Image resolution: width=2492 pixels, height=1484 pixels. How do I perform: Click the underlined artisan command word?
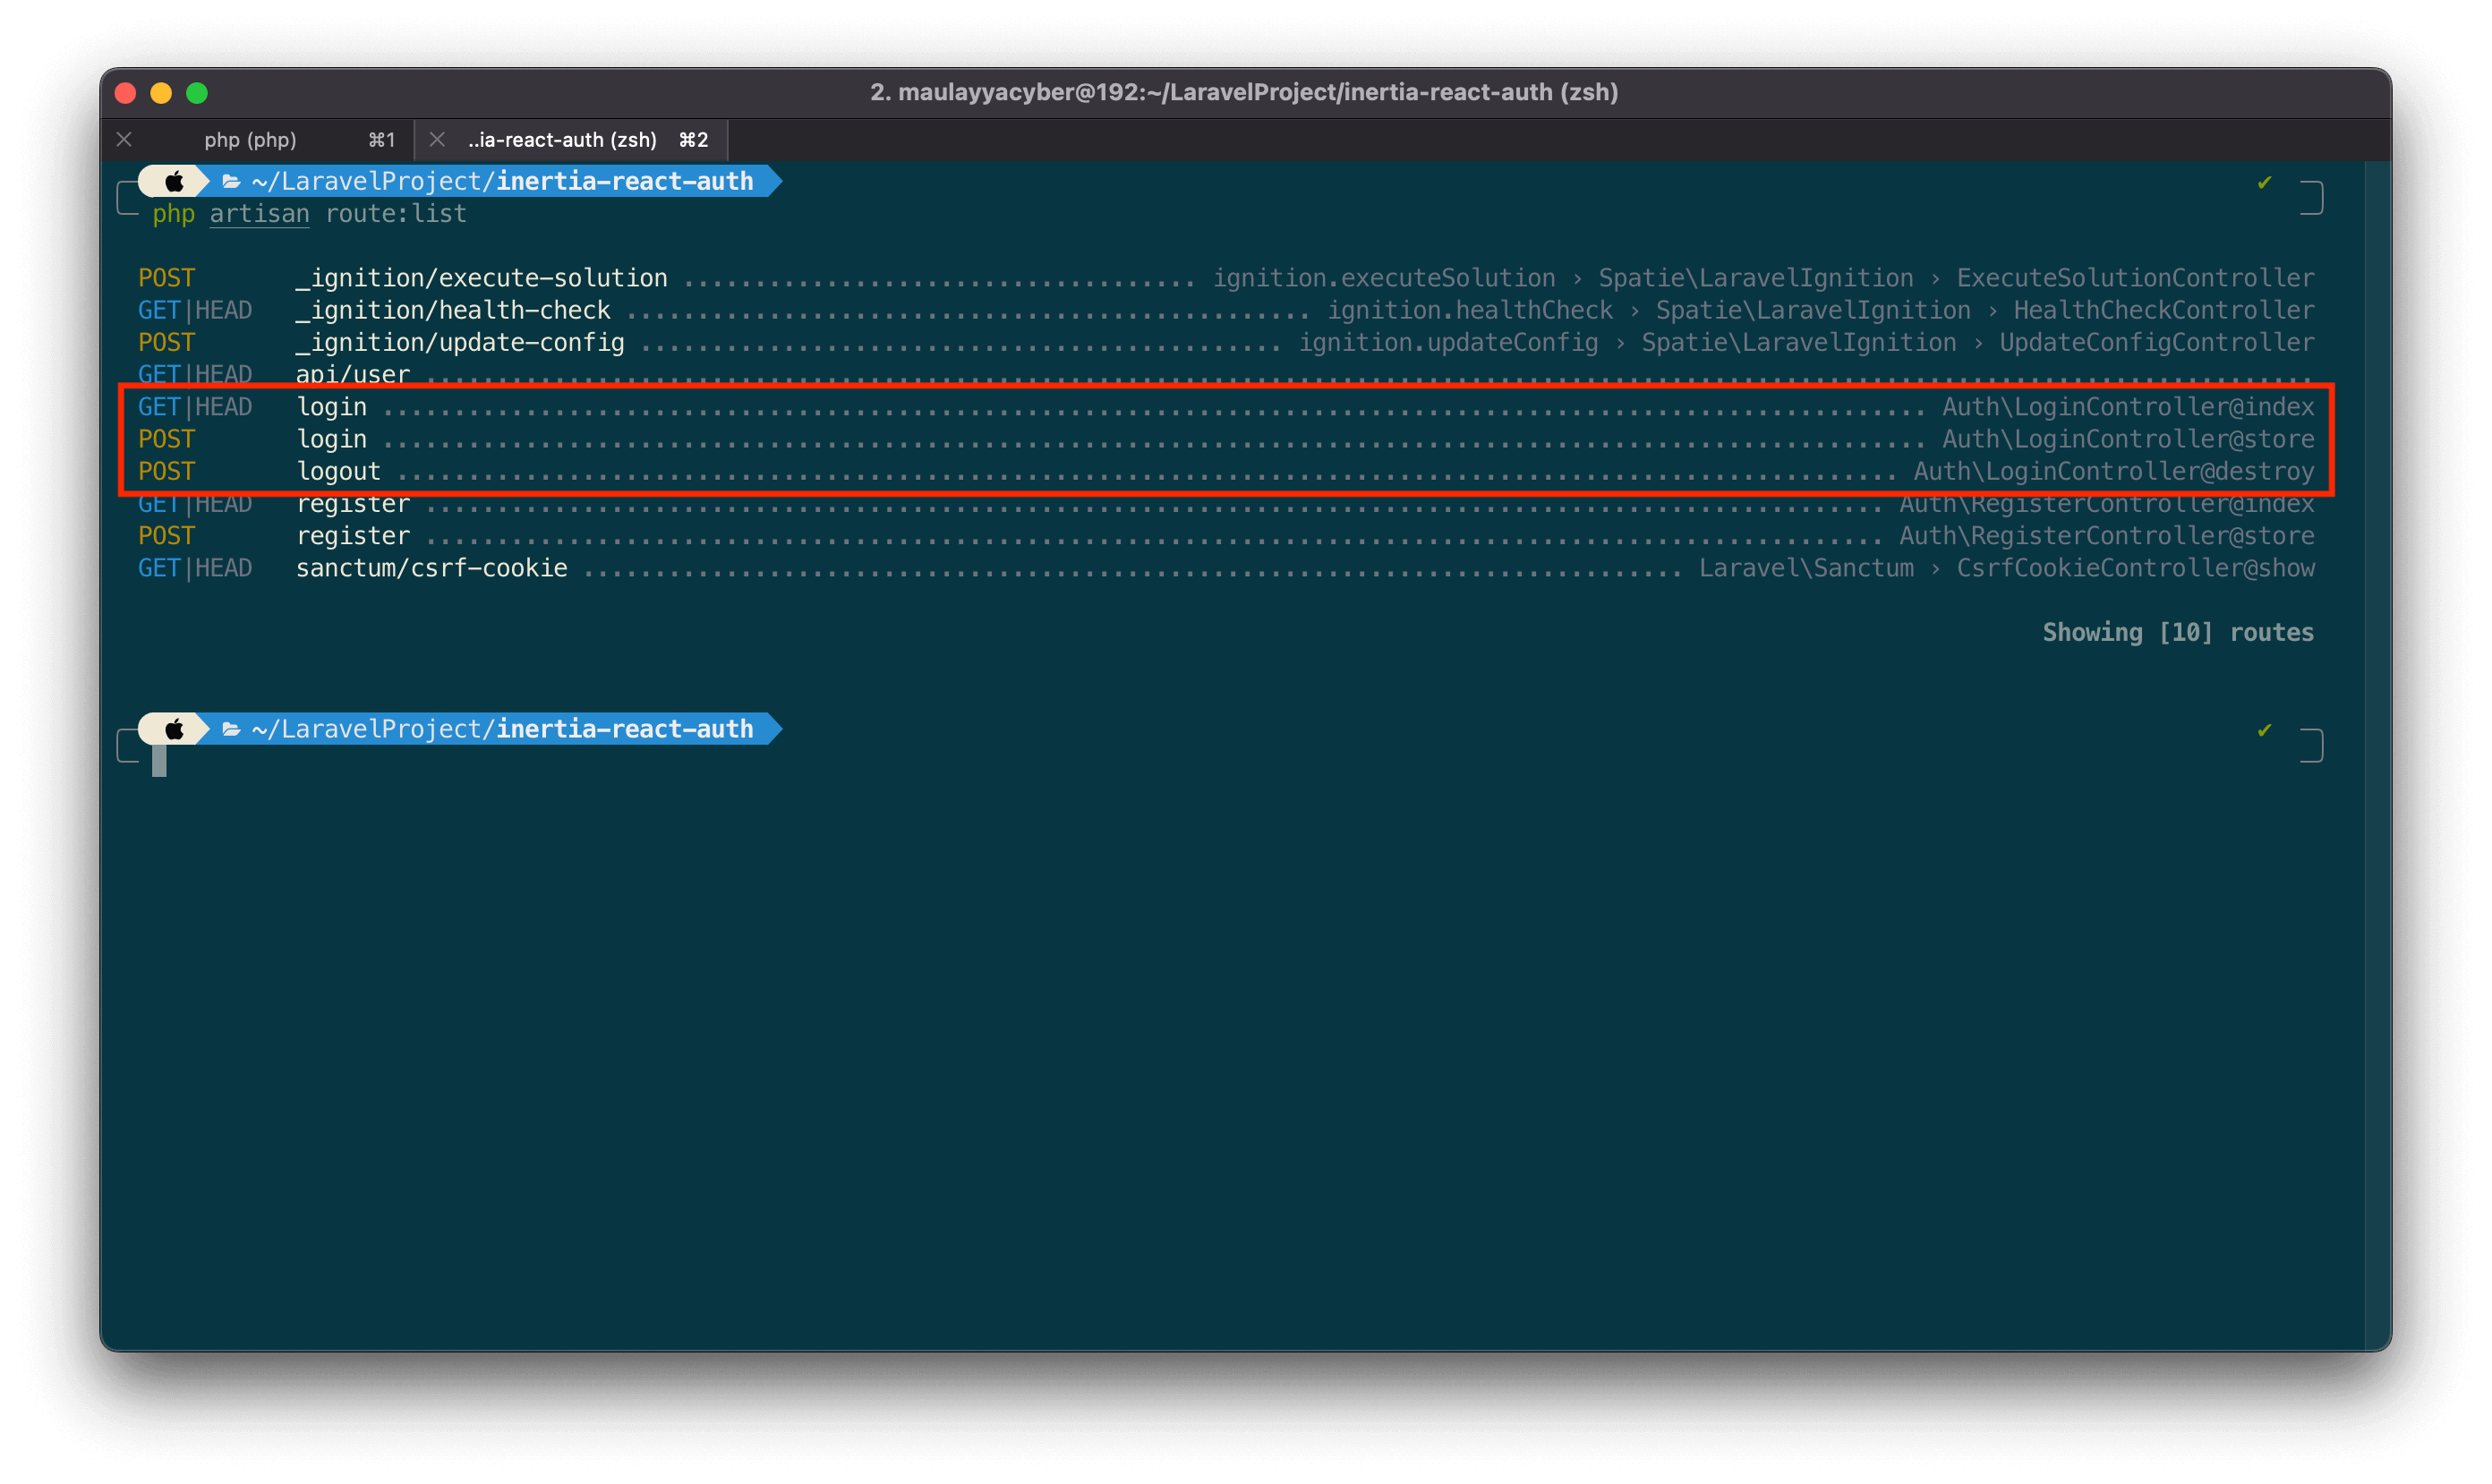tap(259, 214)
